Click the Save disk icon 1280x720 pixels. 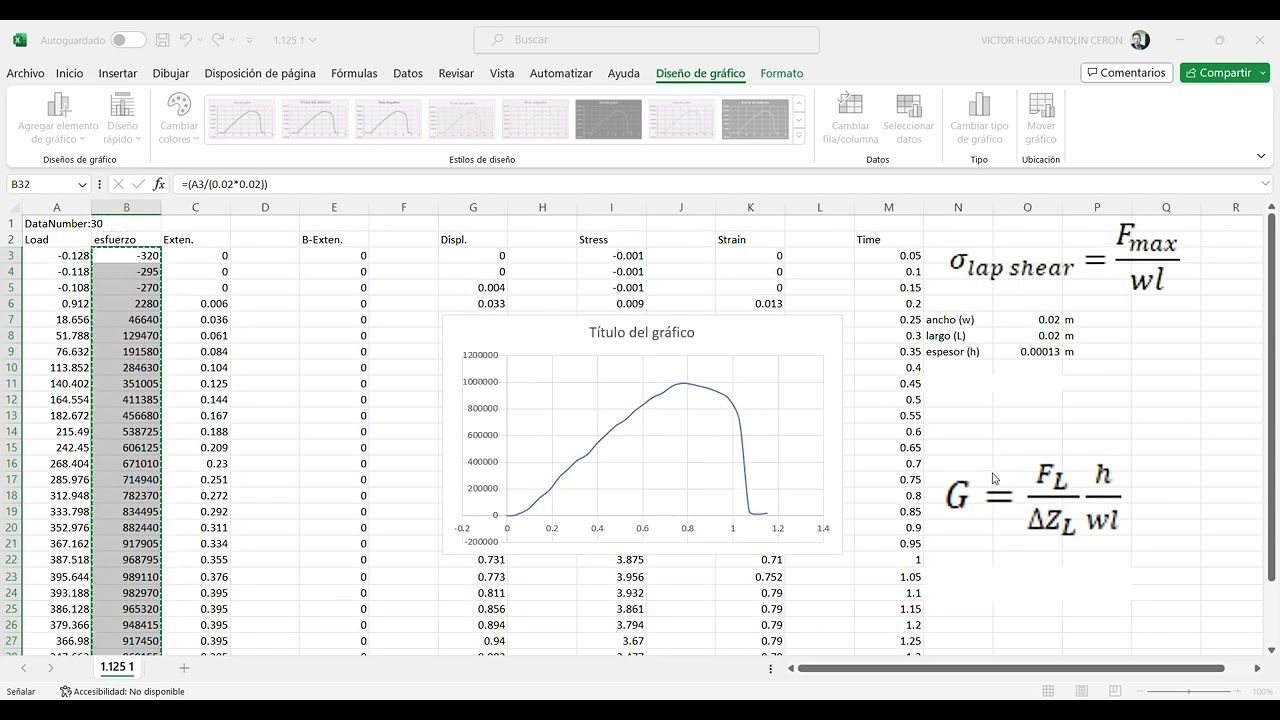(163, 40)
